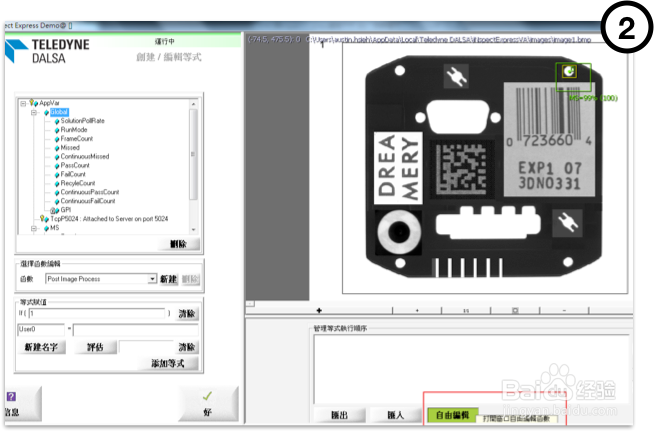Click the TcpP5024 connection bulb icon
Image resolution: width=654 pixels, height=434 pixels.
click(44, 218)
